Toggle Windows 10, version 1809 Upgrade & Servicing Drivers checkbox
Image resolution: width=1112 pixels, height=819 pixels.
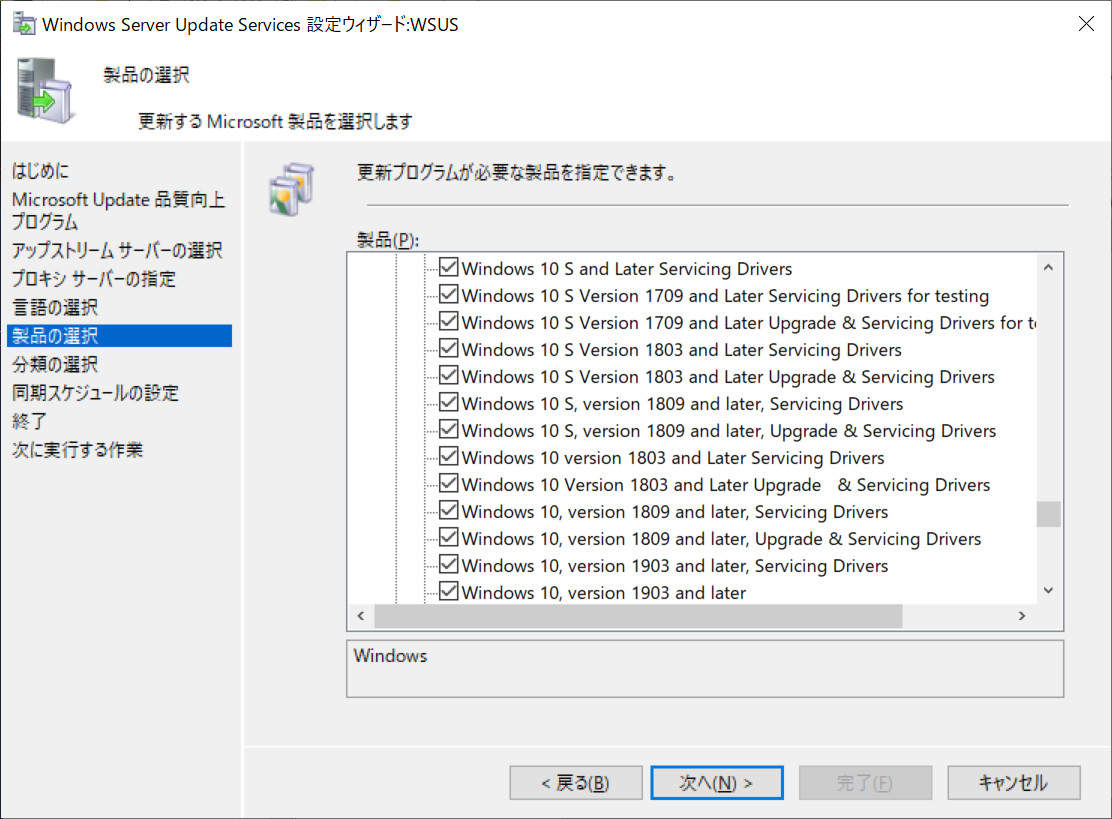coord(448,537)
